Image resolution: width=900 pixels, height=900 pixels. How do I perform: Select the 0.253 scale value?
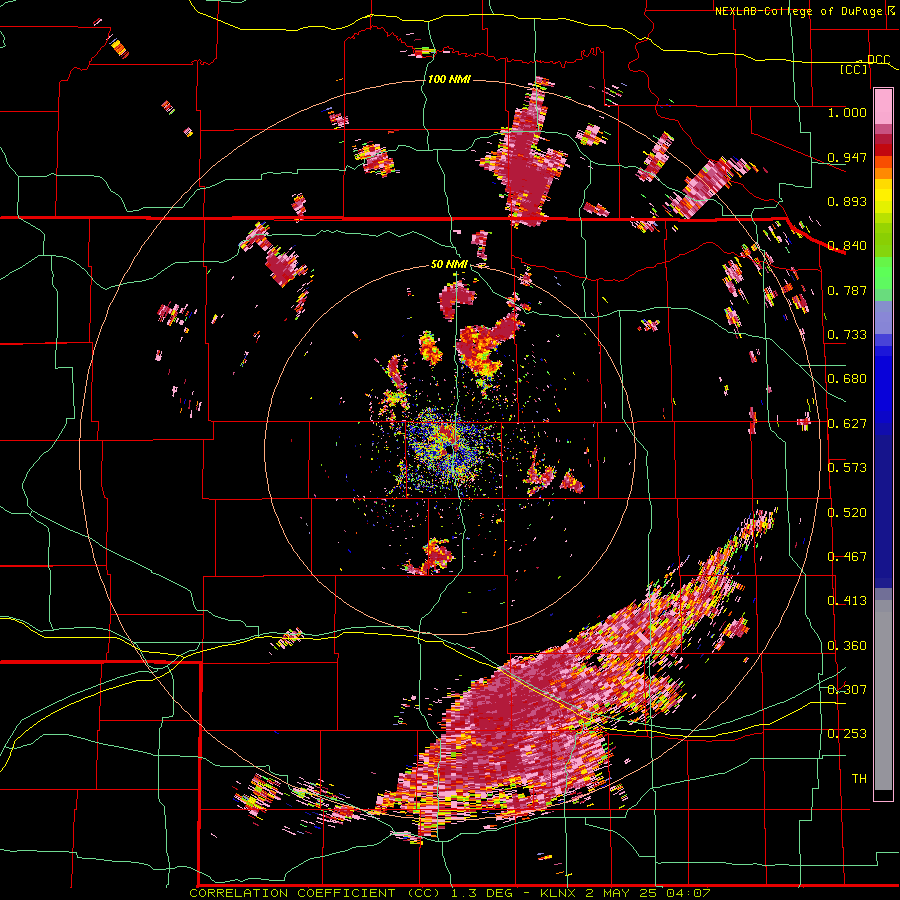pyautogui.click(x=847, y=734)
